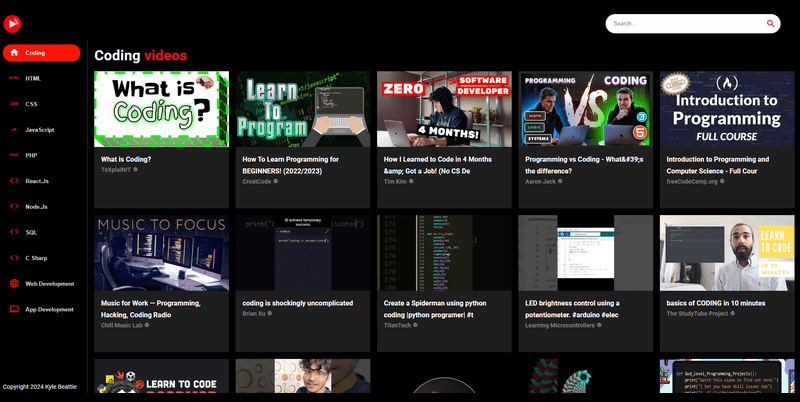Click the laptop icon beside App Development

pyautogui.click(x=14, y=309)
